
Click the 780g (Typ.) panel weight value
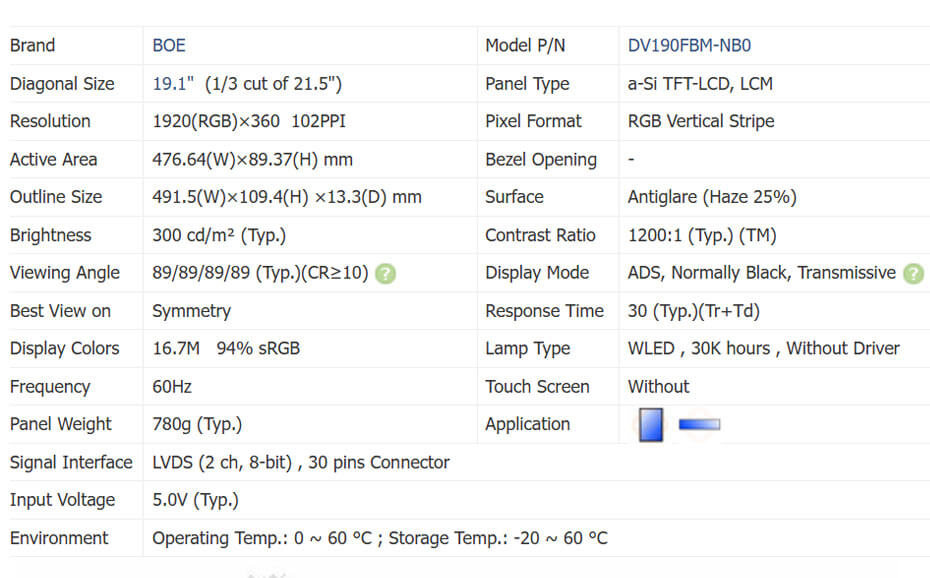[197, 424]
